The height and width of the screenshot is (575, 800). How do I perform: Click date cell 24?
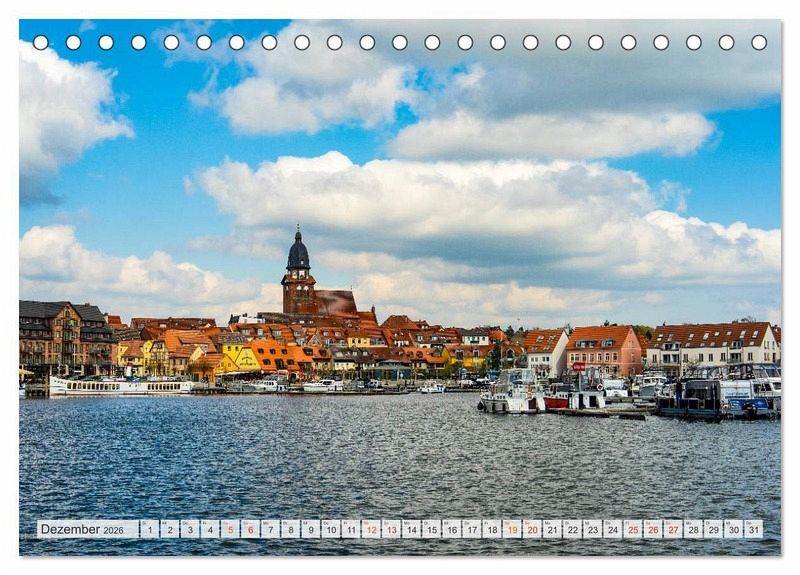click(613, 529)
